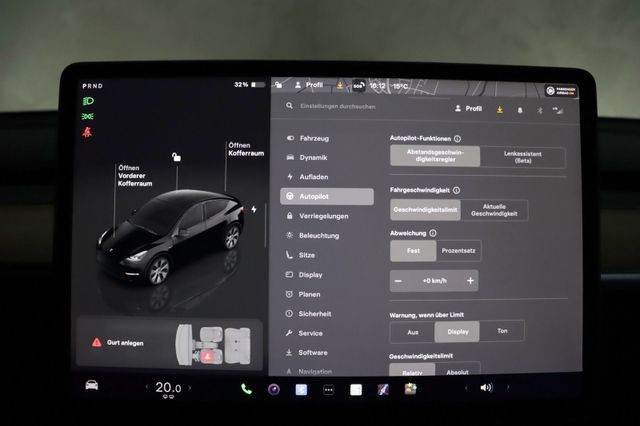Set warning mode to Ton
This screenshot has width=640, height=426.
point(502,331)
